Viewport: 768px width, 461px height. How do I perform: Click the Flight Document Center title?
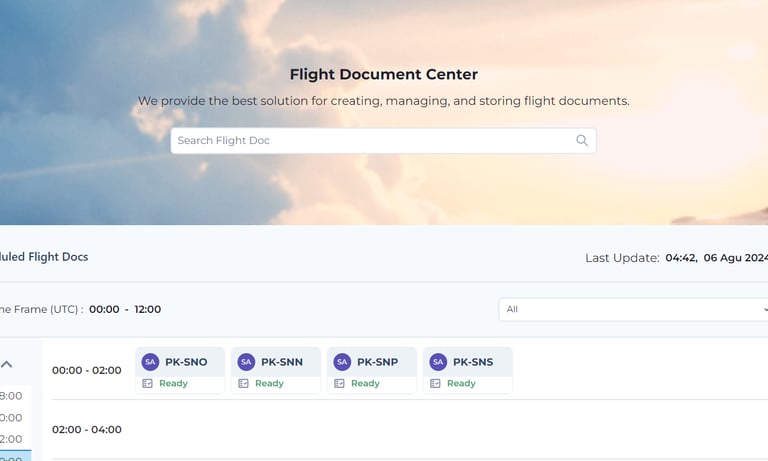pos(384,74)
